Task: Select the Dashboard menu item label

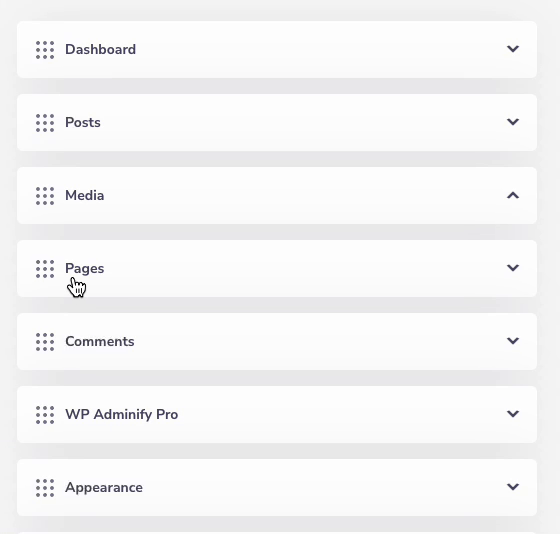Action: coord(100,49)
